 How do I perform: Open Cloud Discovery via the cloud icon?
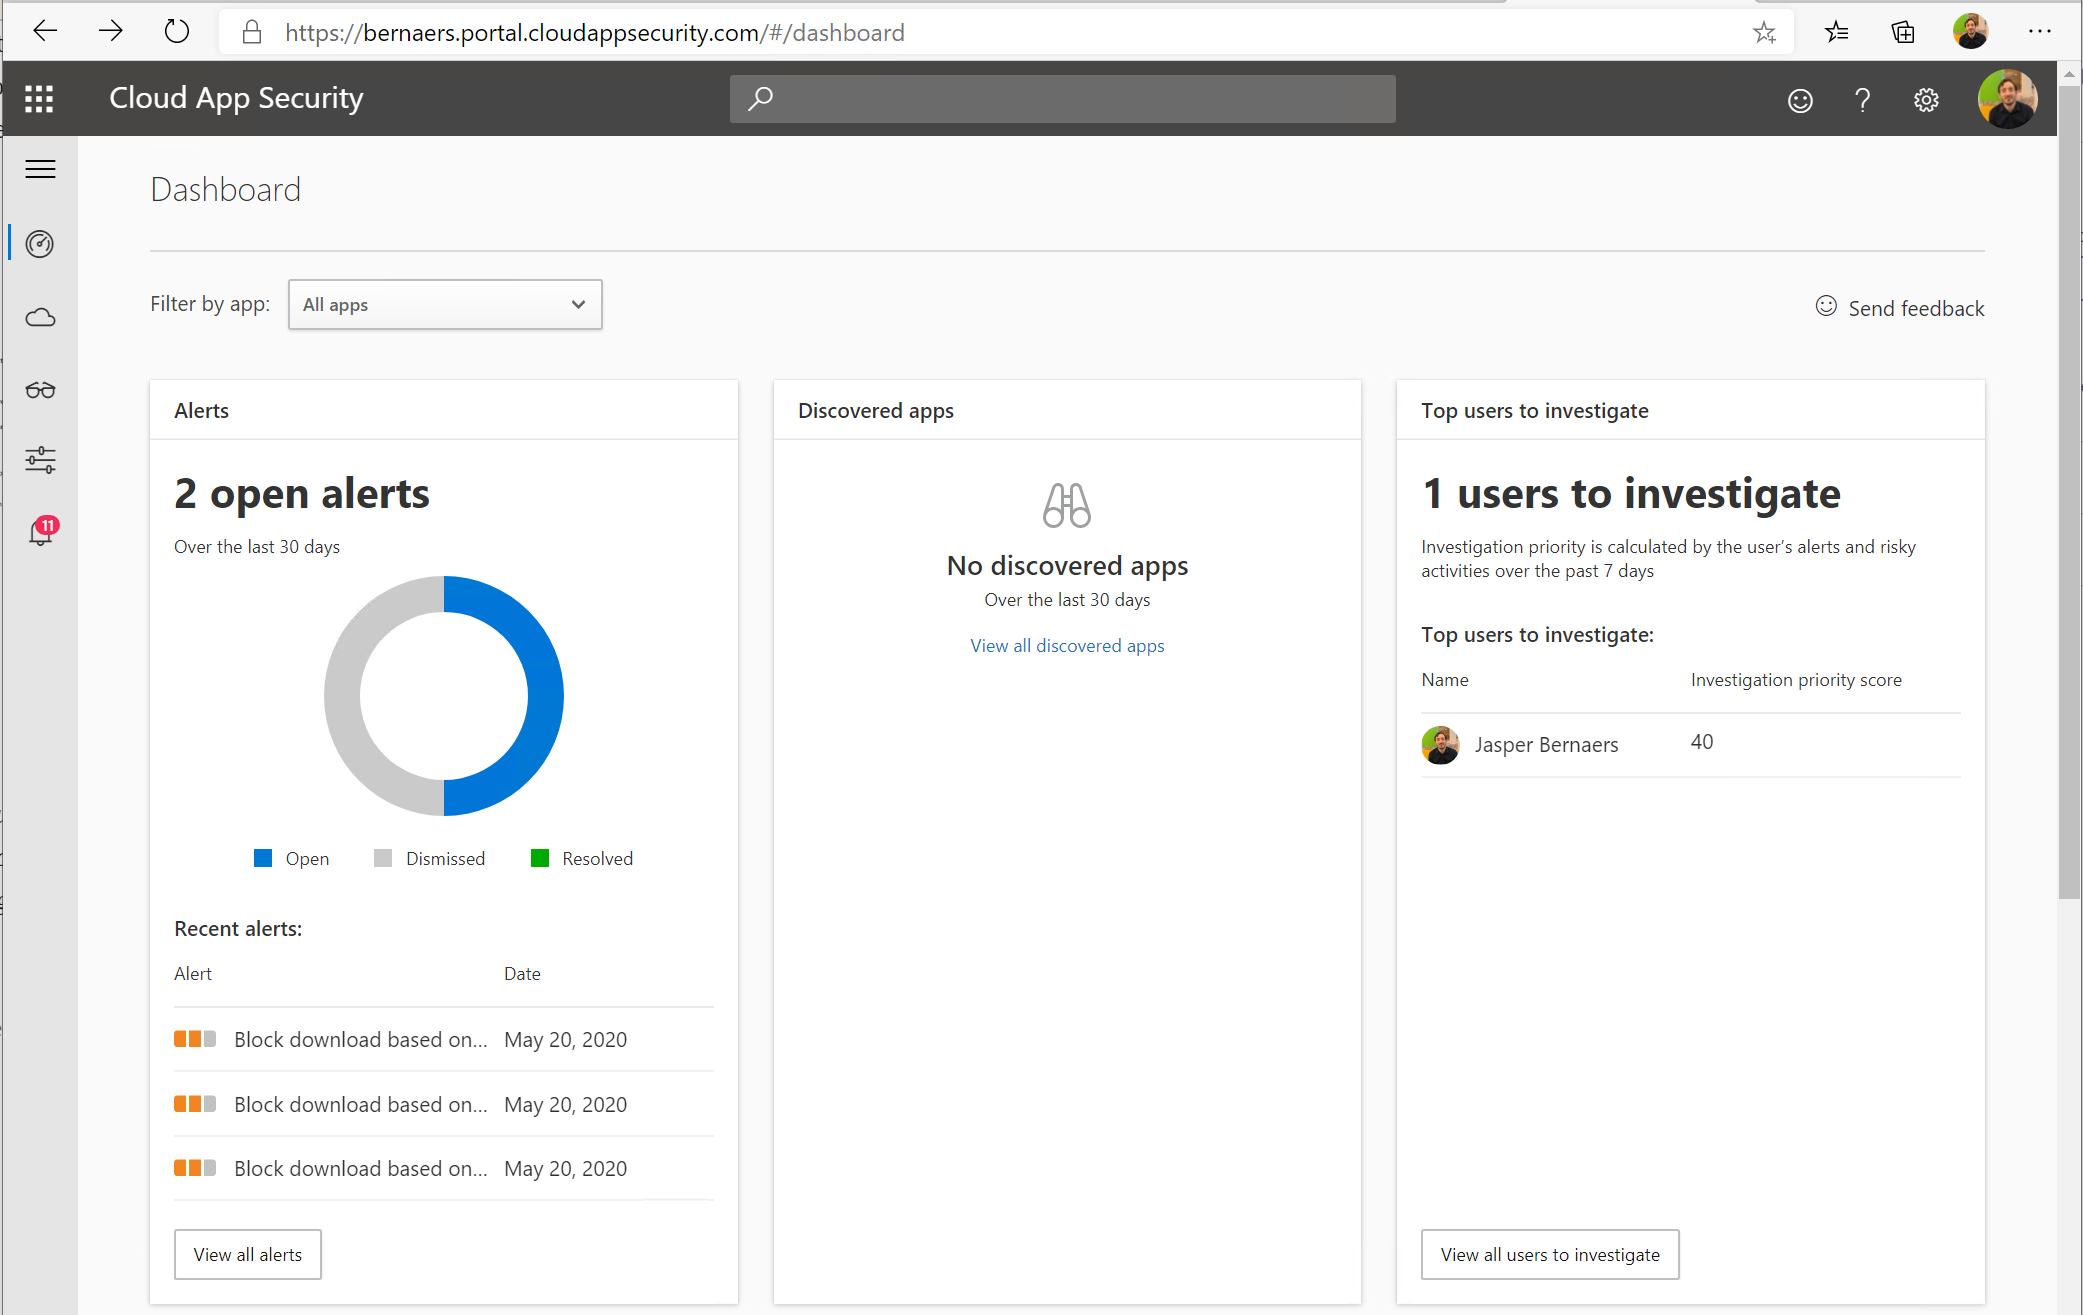40,317
